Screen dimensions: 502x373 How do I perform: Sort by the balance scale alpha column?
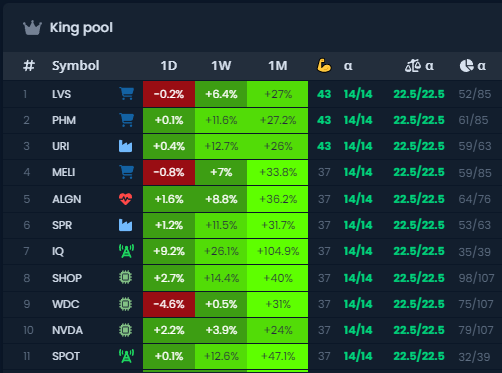point(419,66)
